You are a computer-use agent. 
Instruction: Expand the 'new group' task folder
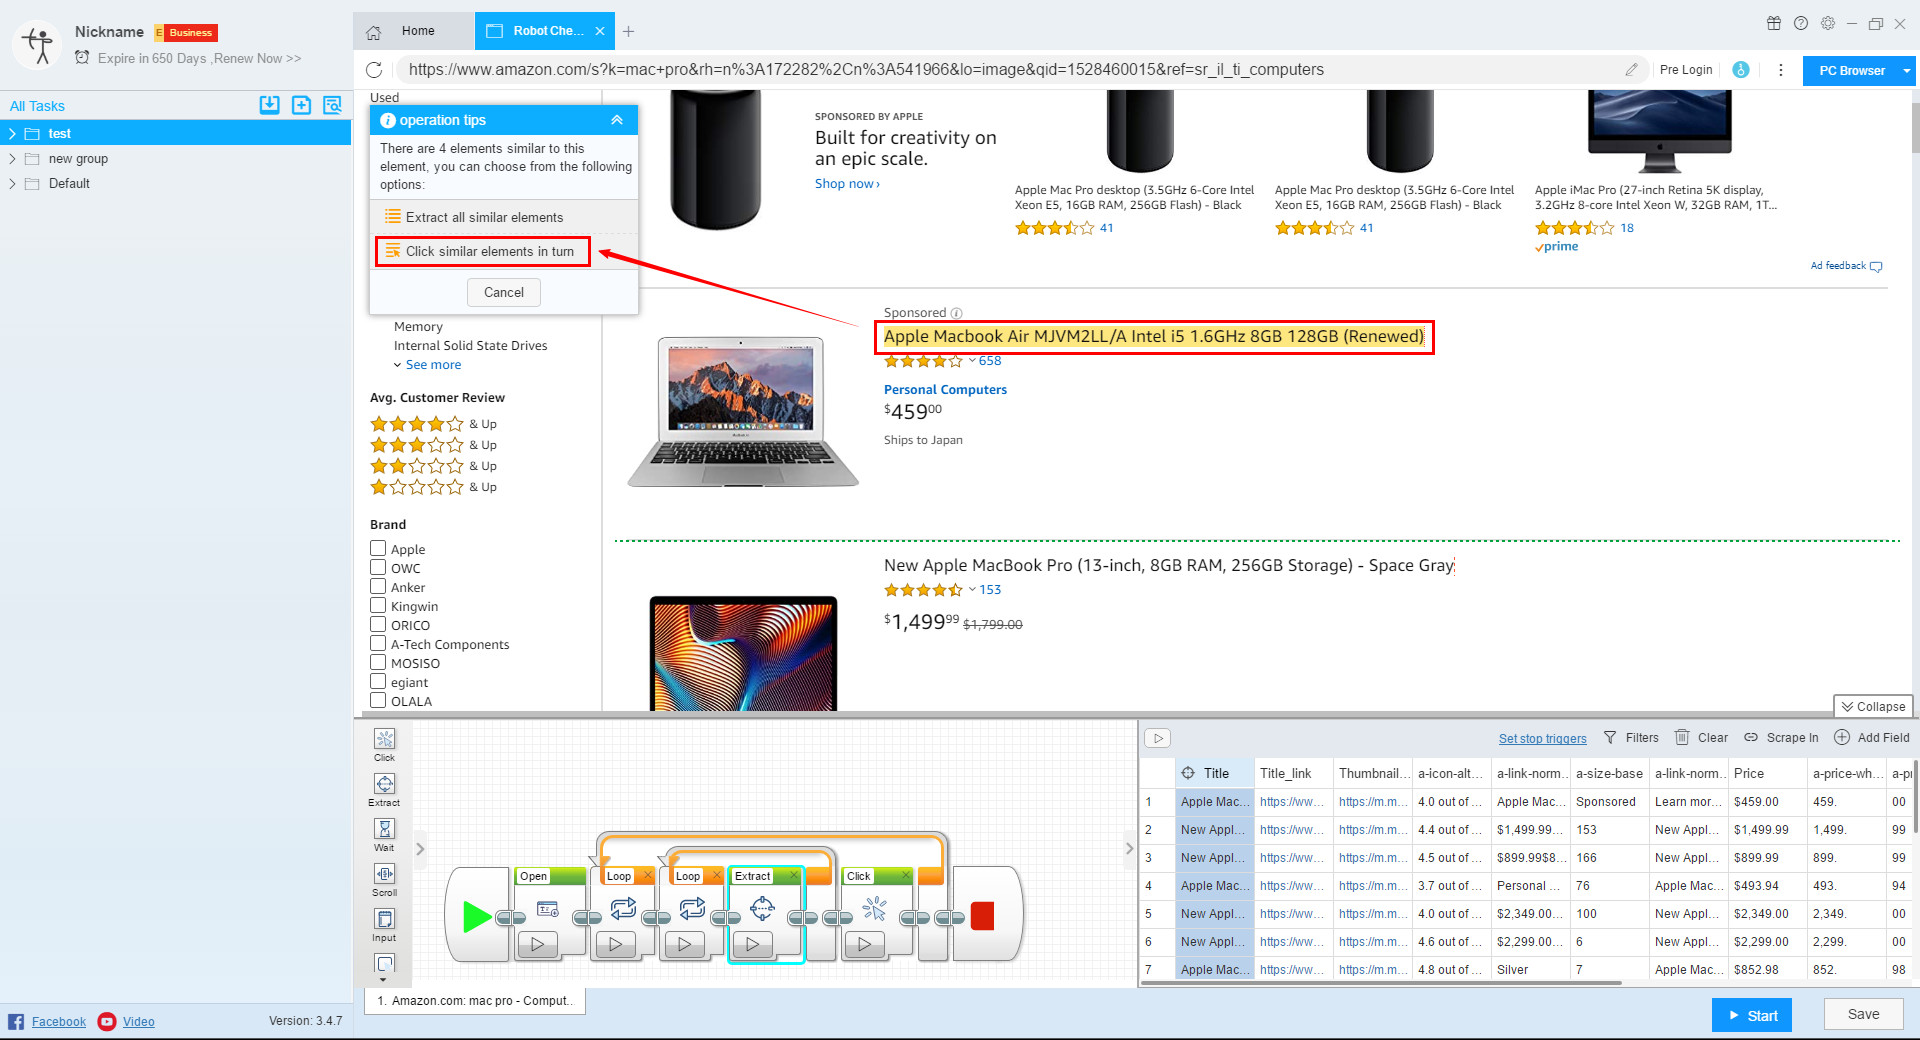pos(12,159)
